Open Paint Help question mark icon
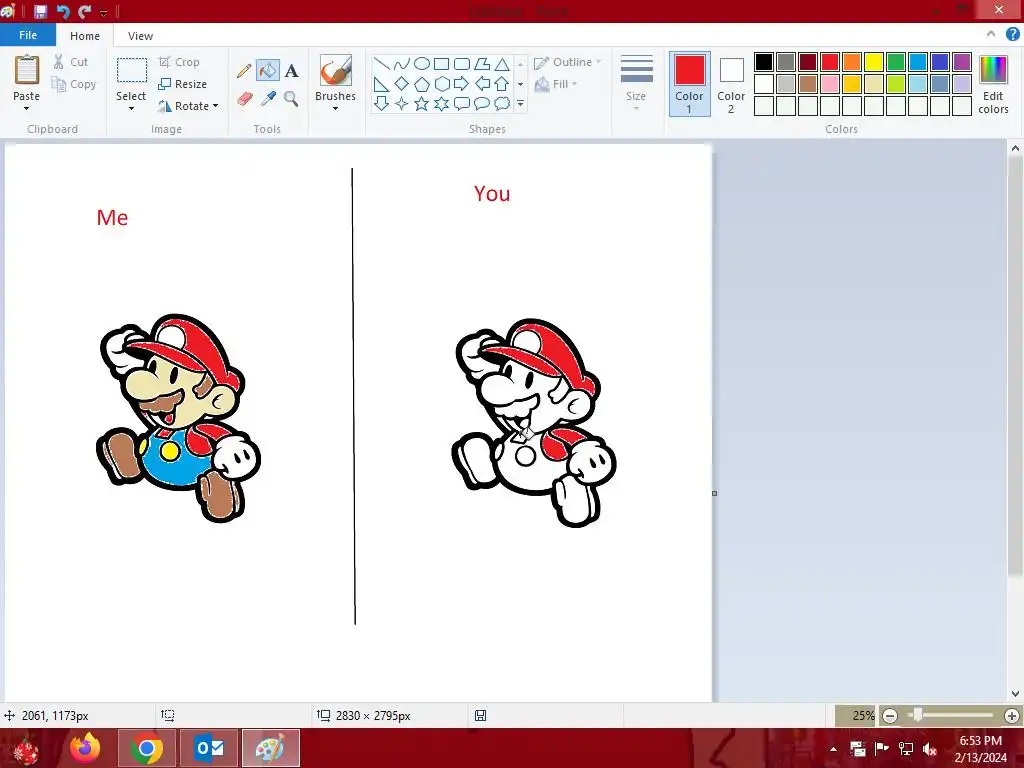This screenshot has height=768, width=1024. pyautogui.click(x=1012, y=35)
